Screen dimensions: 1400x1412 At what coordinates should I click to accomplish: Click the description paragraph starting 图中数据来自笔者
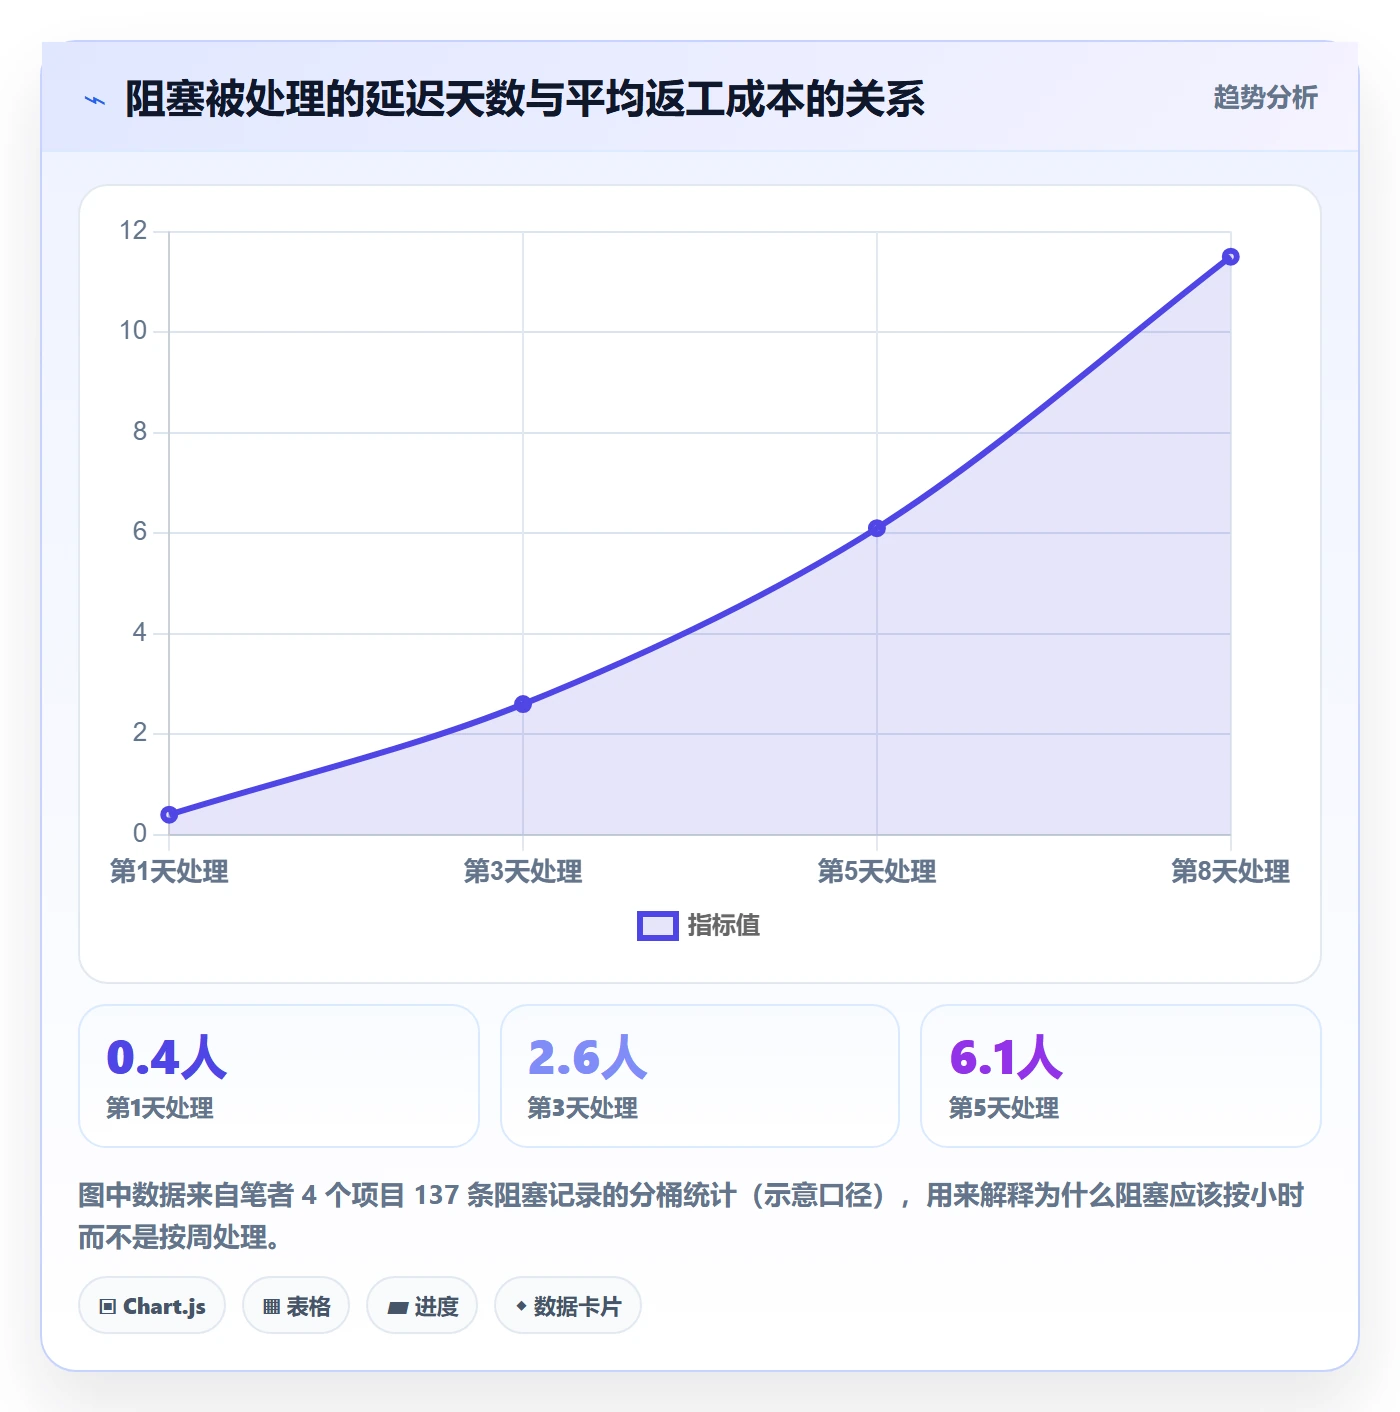coord(692,1216)
